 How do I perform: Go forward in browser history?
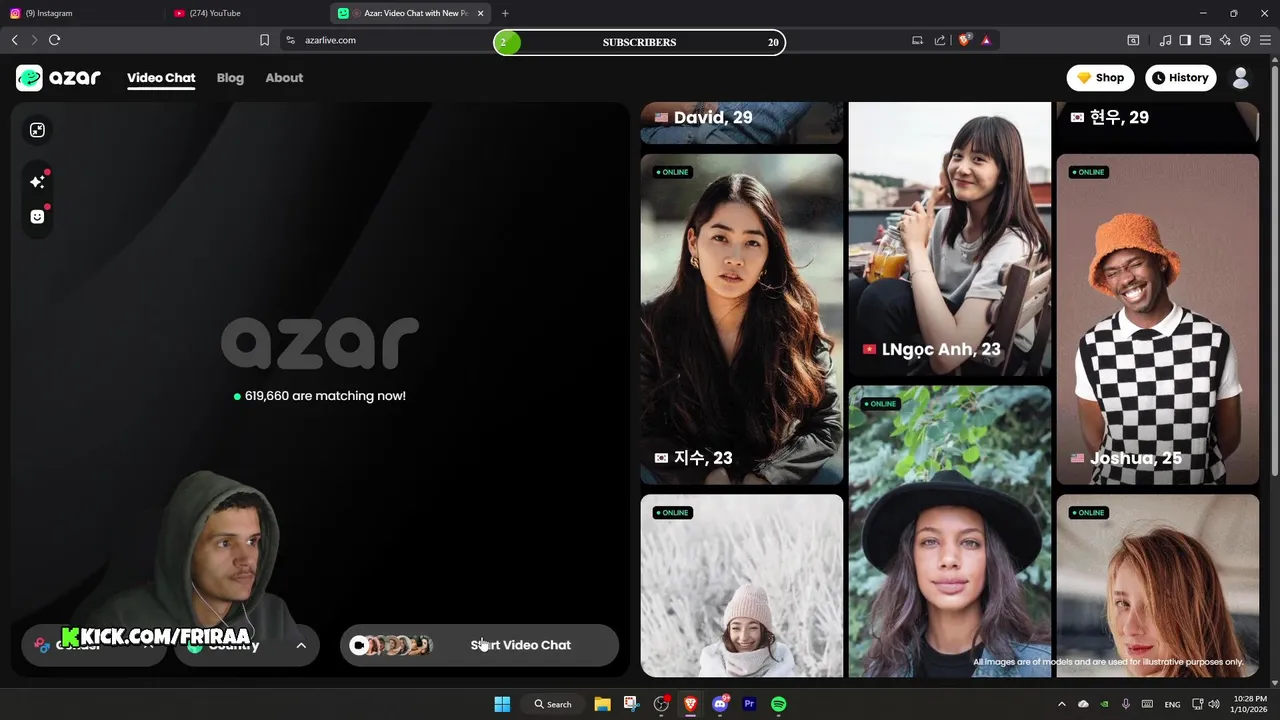point(34,40)
